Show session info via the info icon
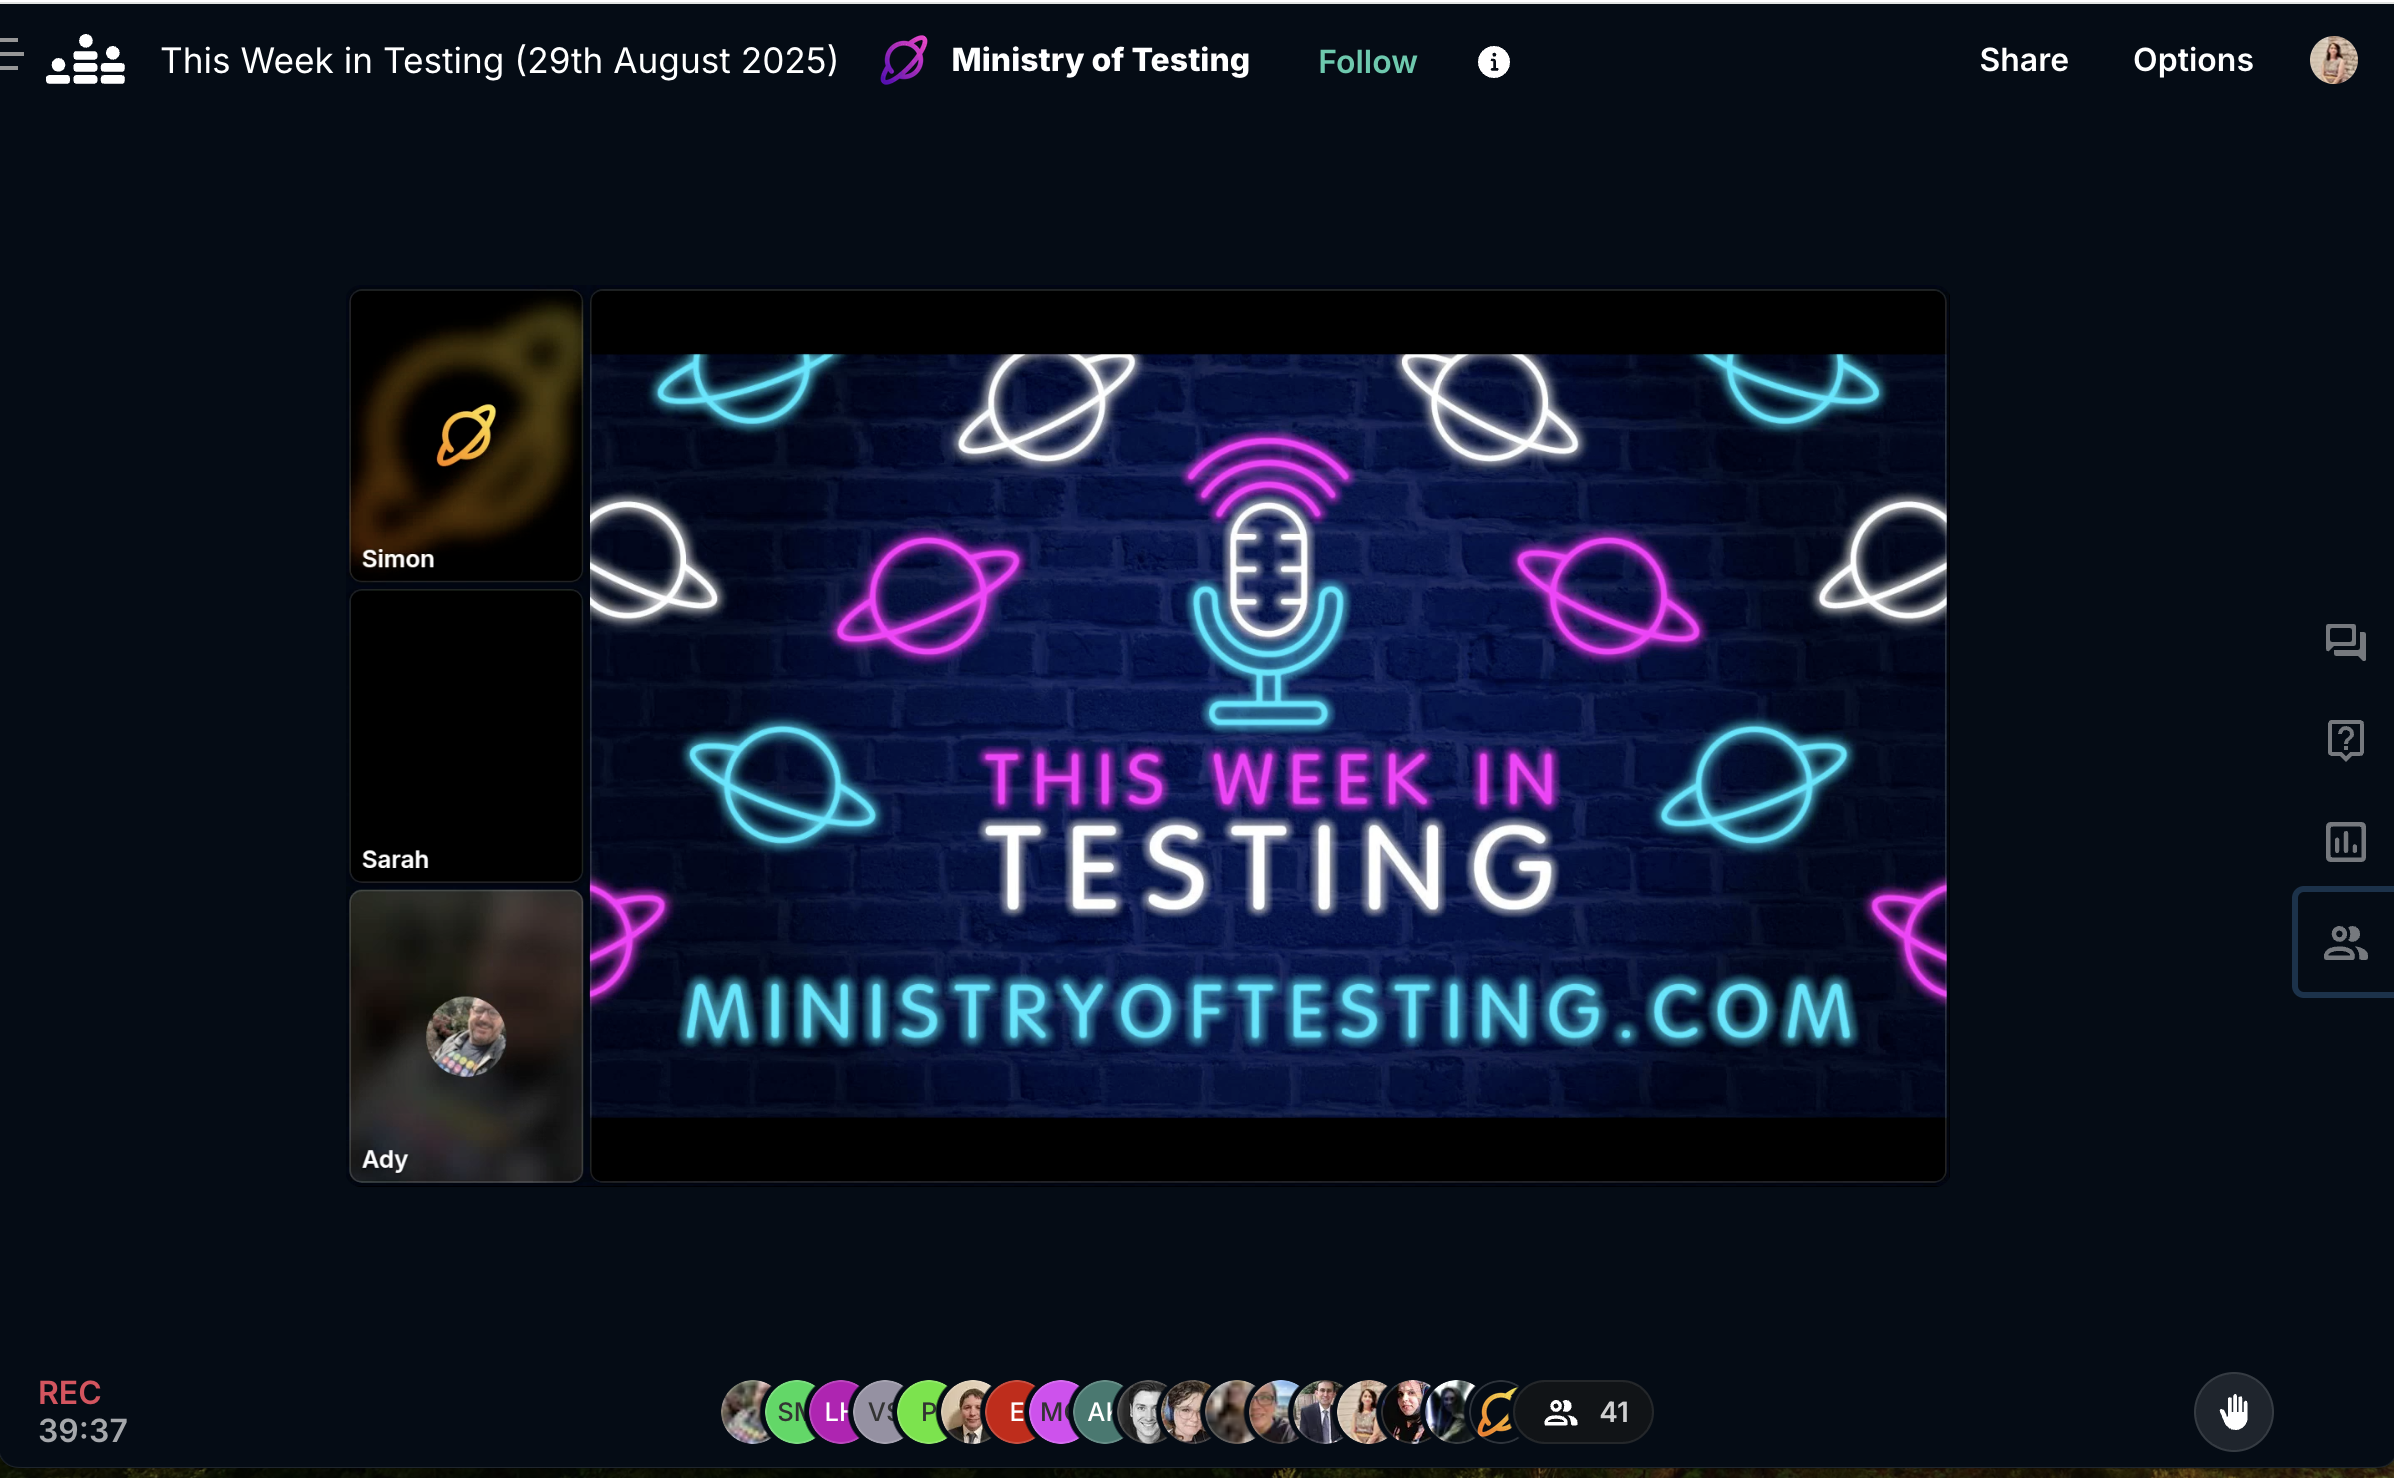Image resolution: width=2394 pixels, height=1478 pixels. pos(1493,62)
